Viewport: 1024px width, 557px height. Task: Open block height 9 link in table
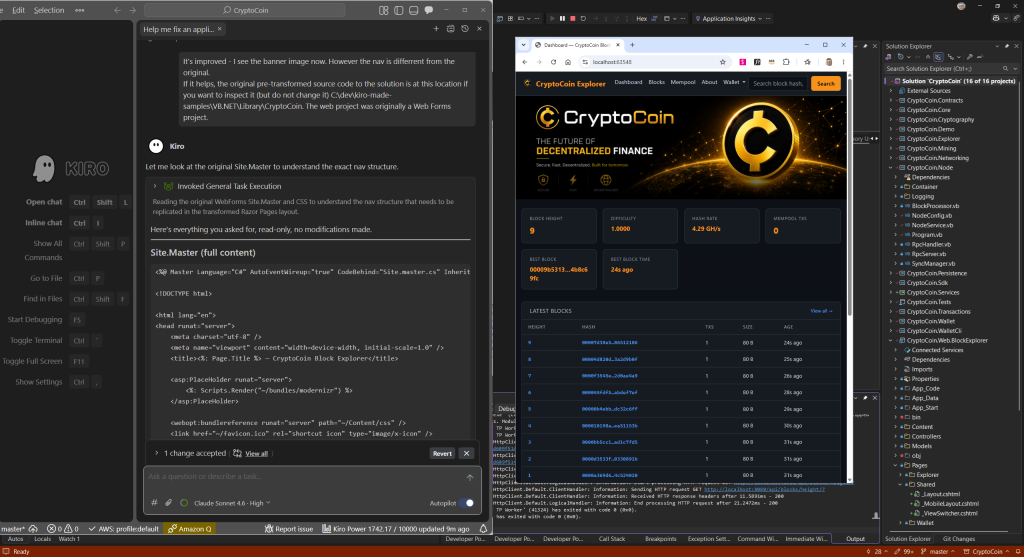point(530,343)
